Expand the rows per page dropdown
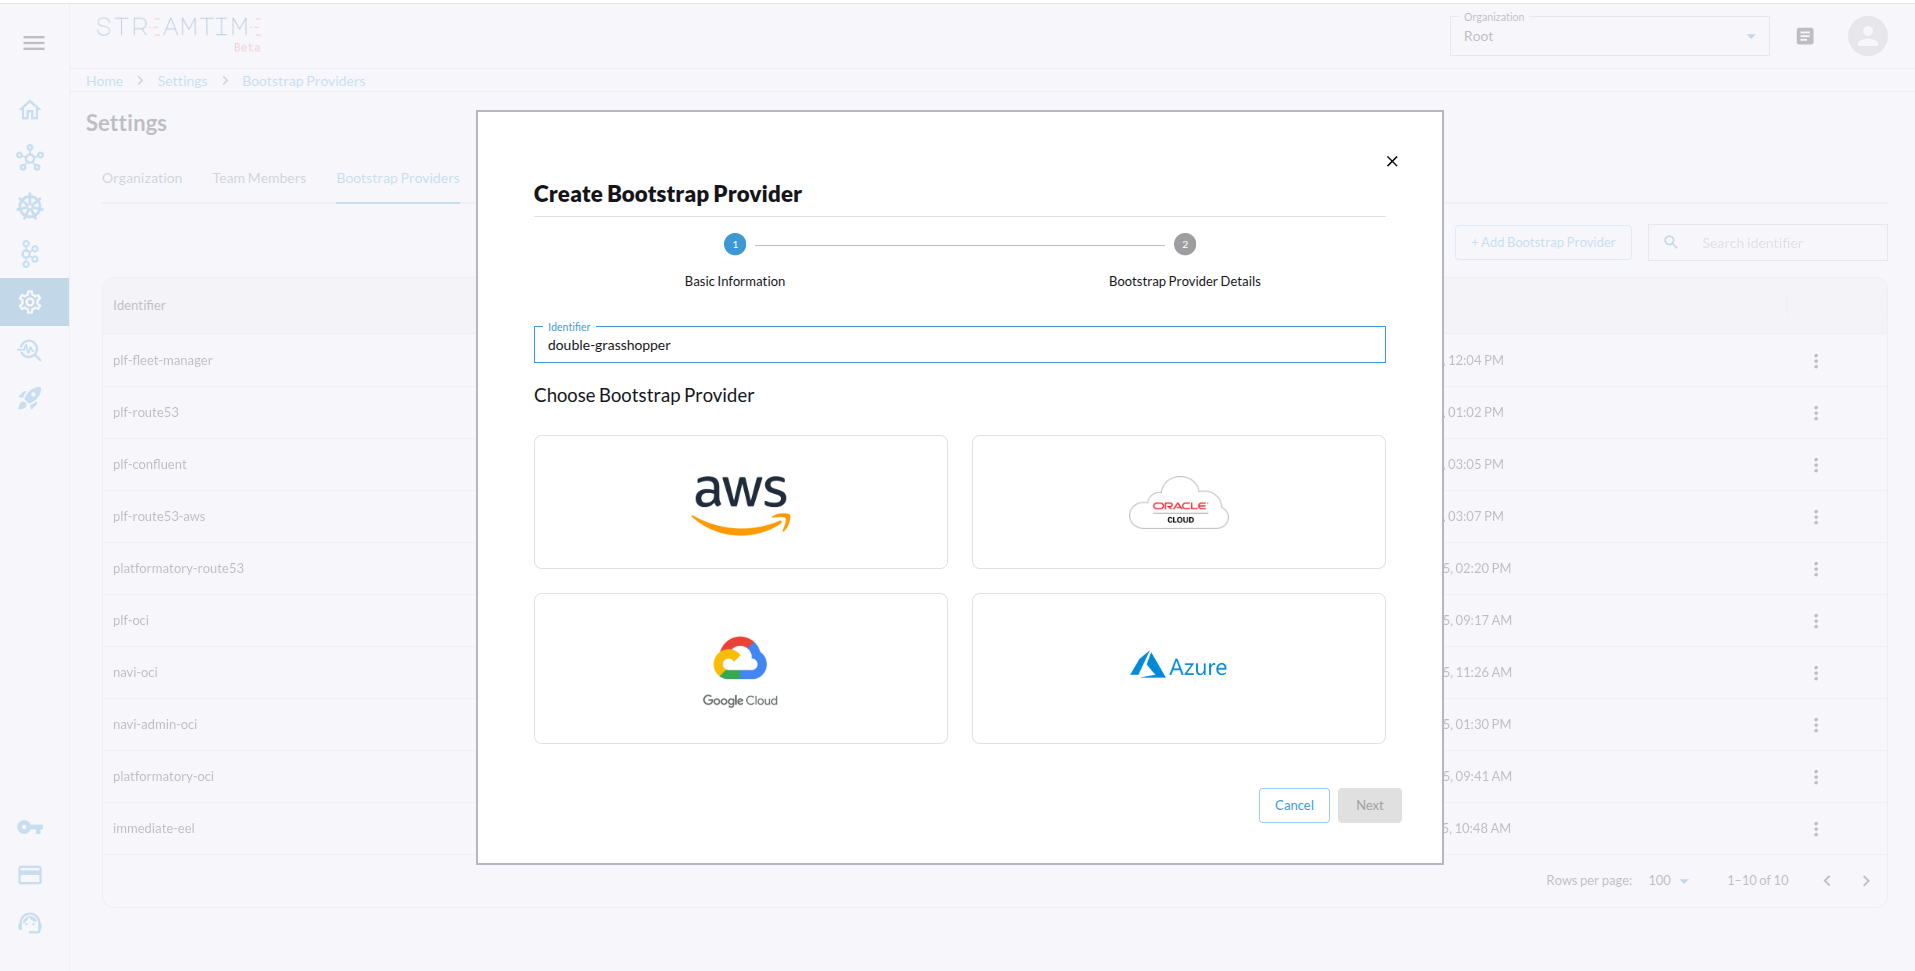 (x=1668, y=880)
